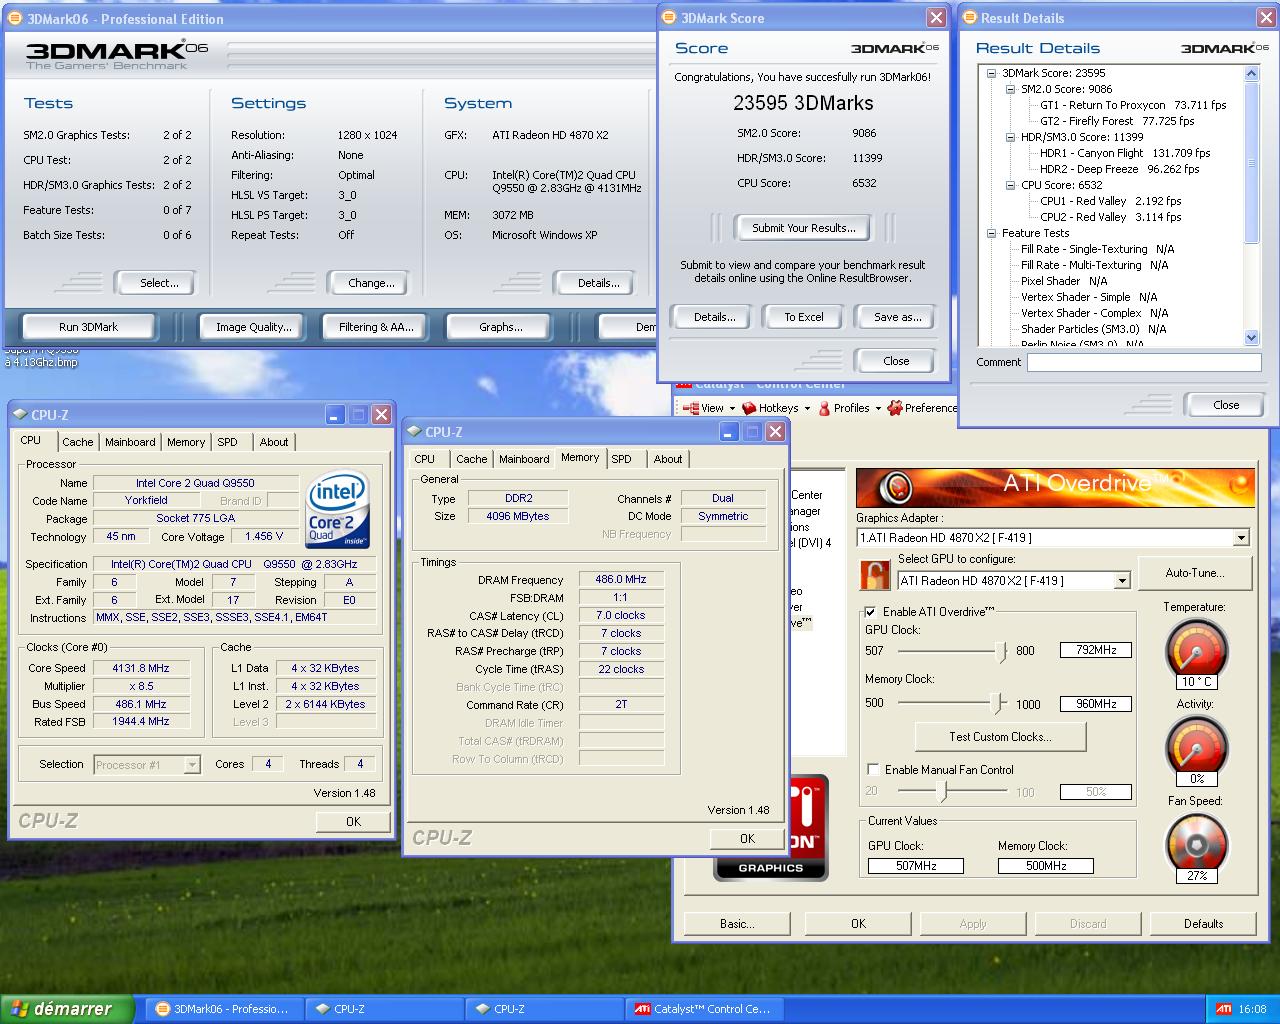Click Result Details tree scrollbar down arrow
1280x1024 pixels.
[x=1252, y=338]
